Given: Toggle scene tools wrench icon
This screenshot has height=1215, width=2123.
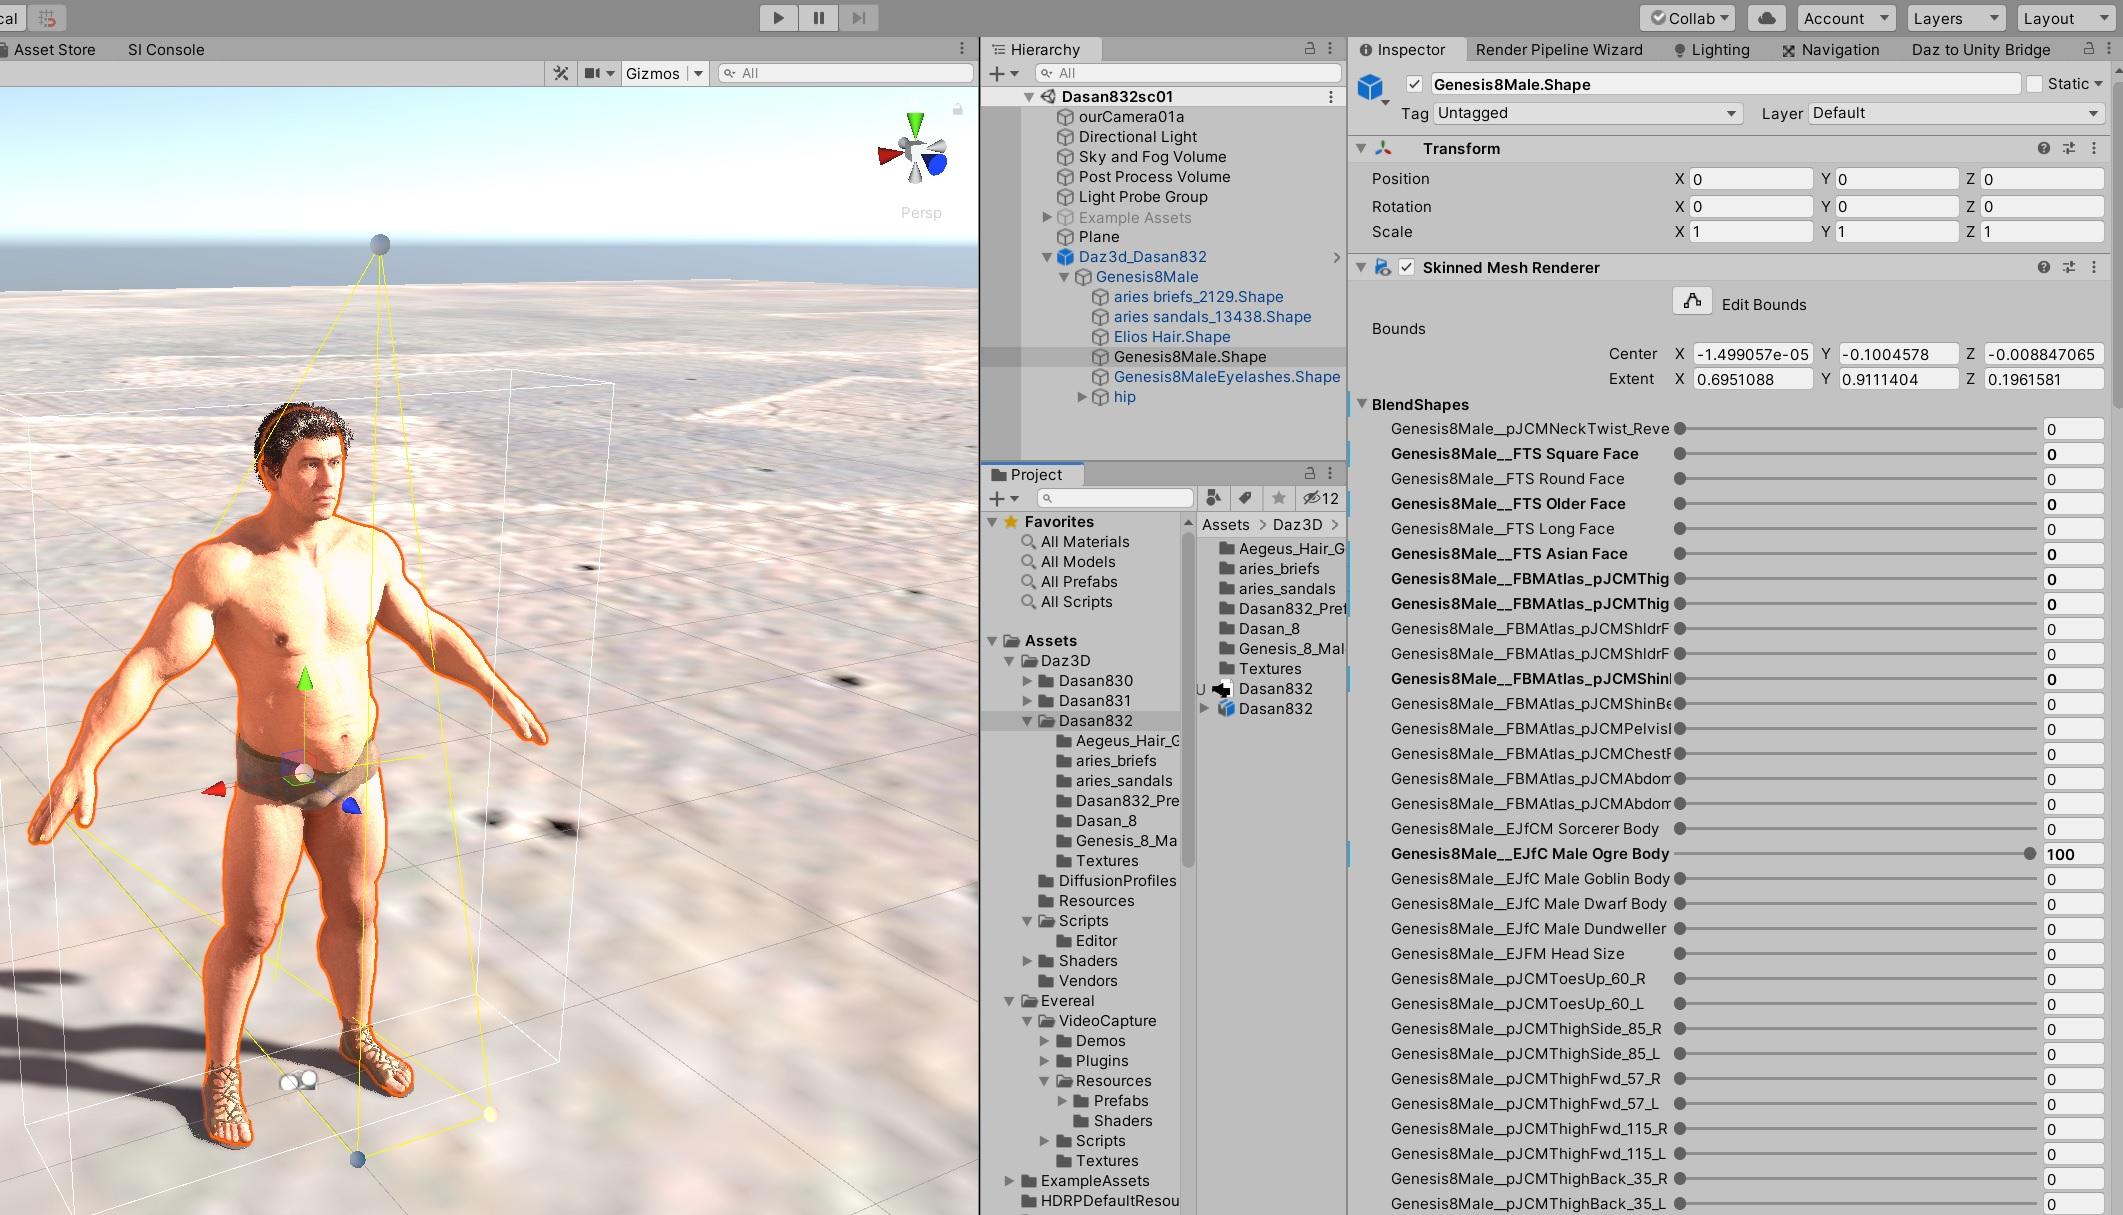Looking at the screenshot, I should pyautogui.click(x=561, y=73).
